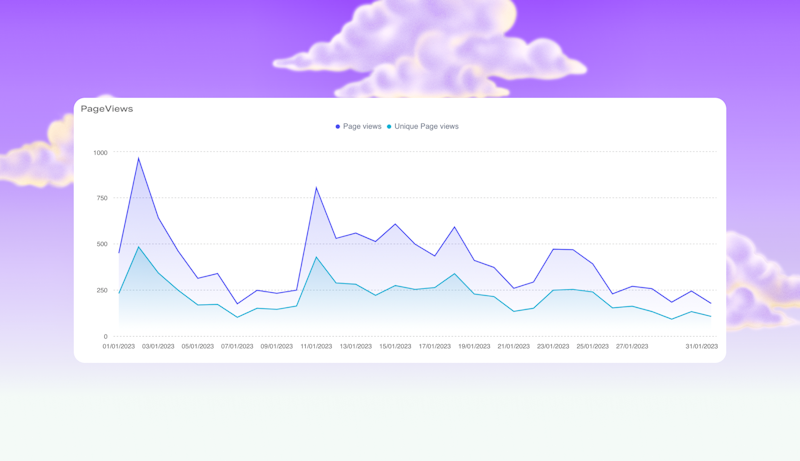Image resolution: width=800 pixels, height=461 pixels.
Task: Click the 07/01/2023 date label
Action: pyautogui.click(x=237, y=346)
